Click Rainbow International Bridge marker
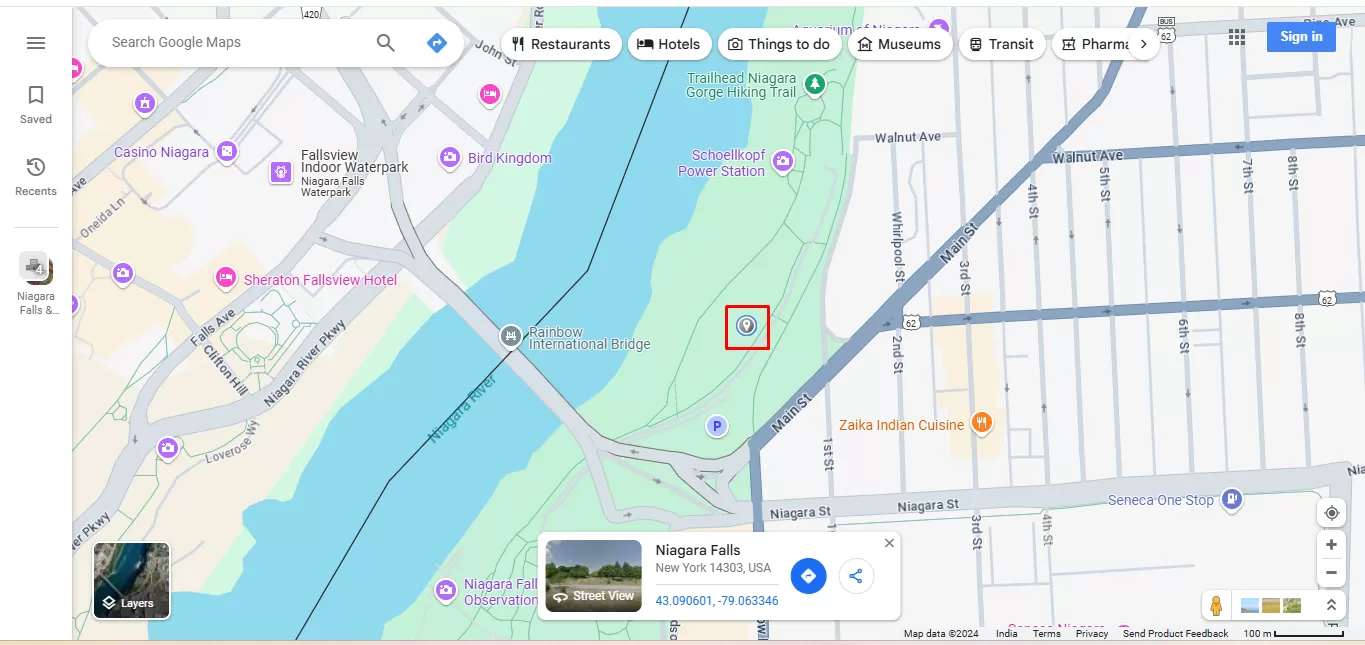This screenshot has width=1365, height=645. point(511,336)
